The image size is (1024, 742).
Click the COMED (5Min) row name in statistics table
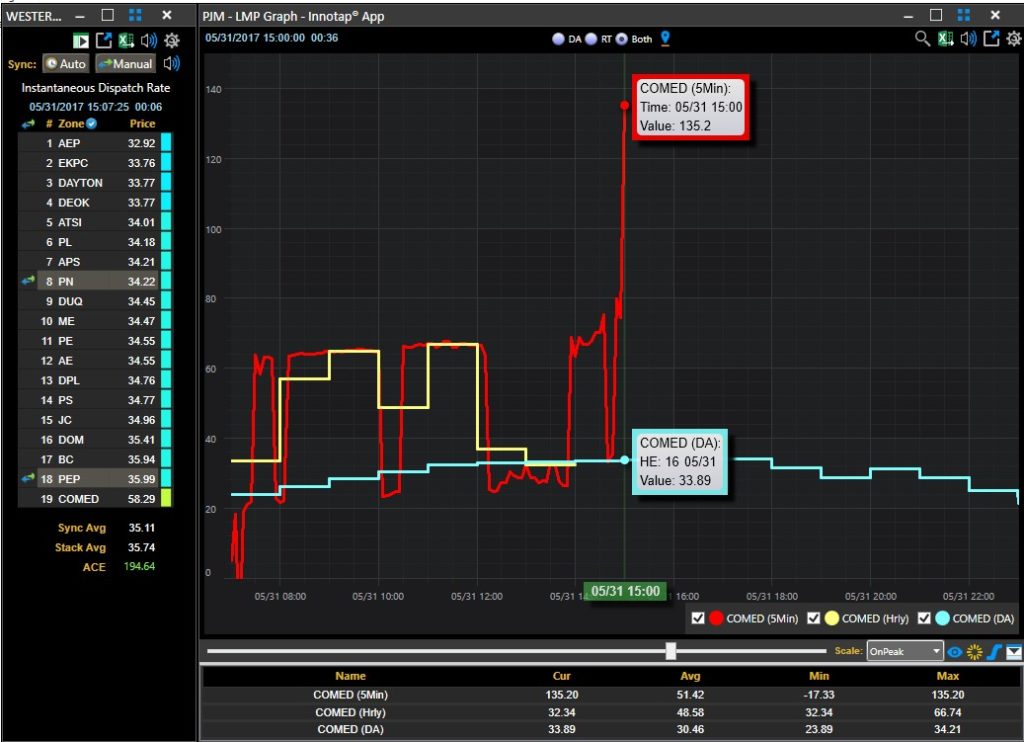tap(351, 694)
